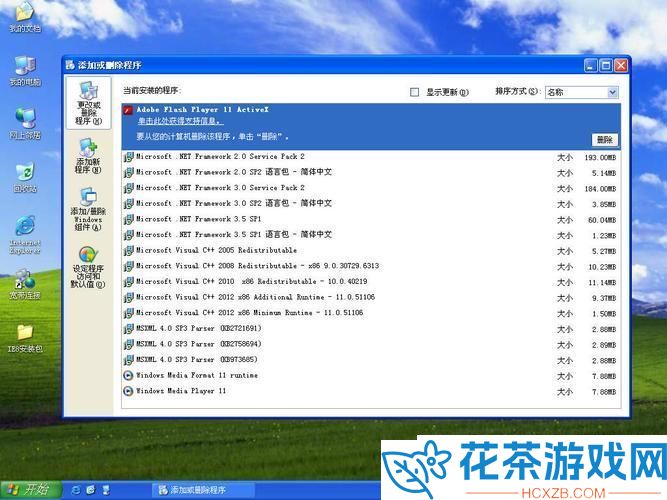
Task: Open the 添加新程序 sidebar icon
Action: 88,156
